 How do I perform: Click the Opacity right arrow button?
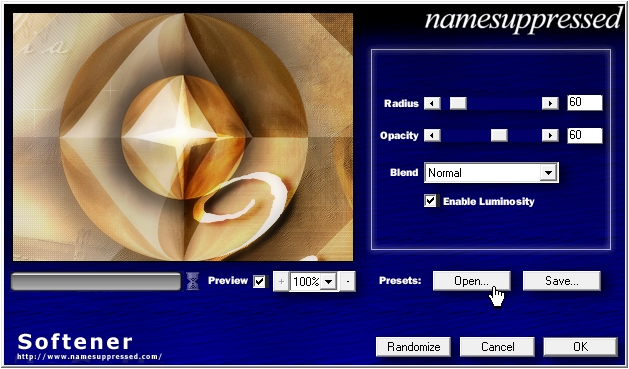(x=550, y=136)
